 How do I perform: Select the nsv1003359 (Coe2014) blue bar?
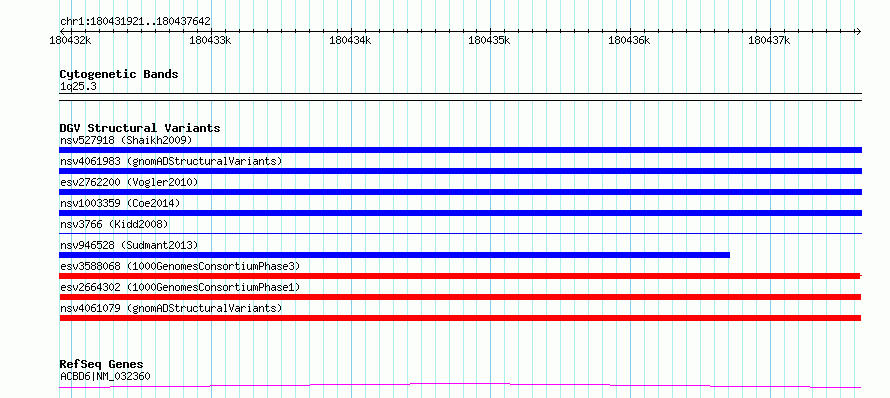pyautogui.click(x=460, y=213)
